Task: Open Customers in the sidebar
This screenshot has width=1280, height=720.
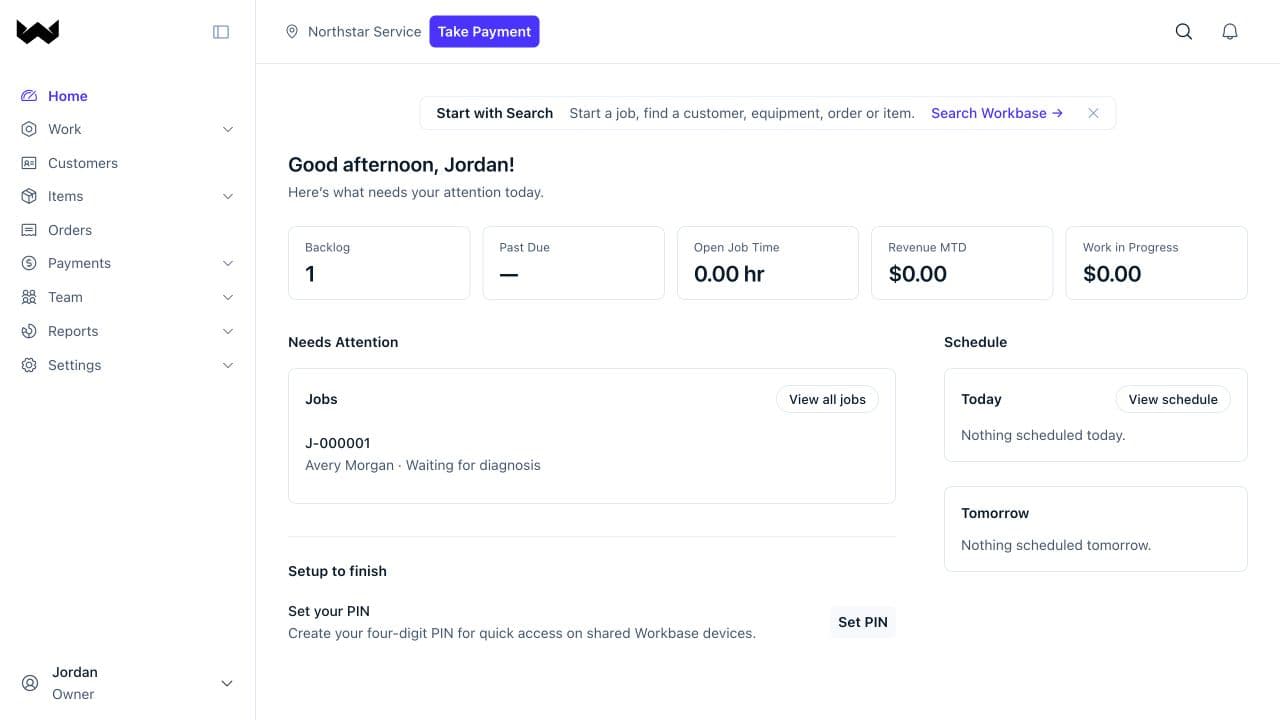Action: [x=83, y=163]
